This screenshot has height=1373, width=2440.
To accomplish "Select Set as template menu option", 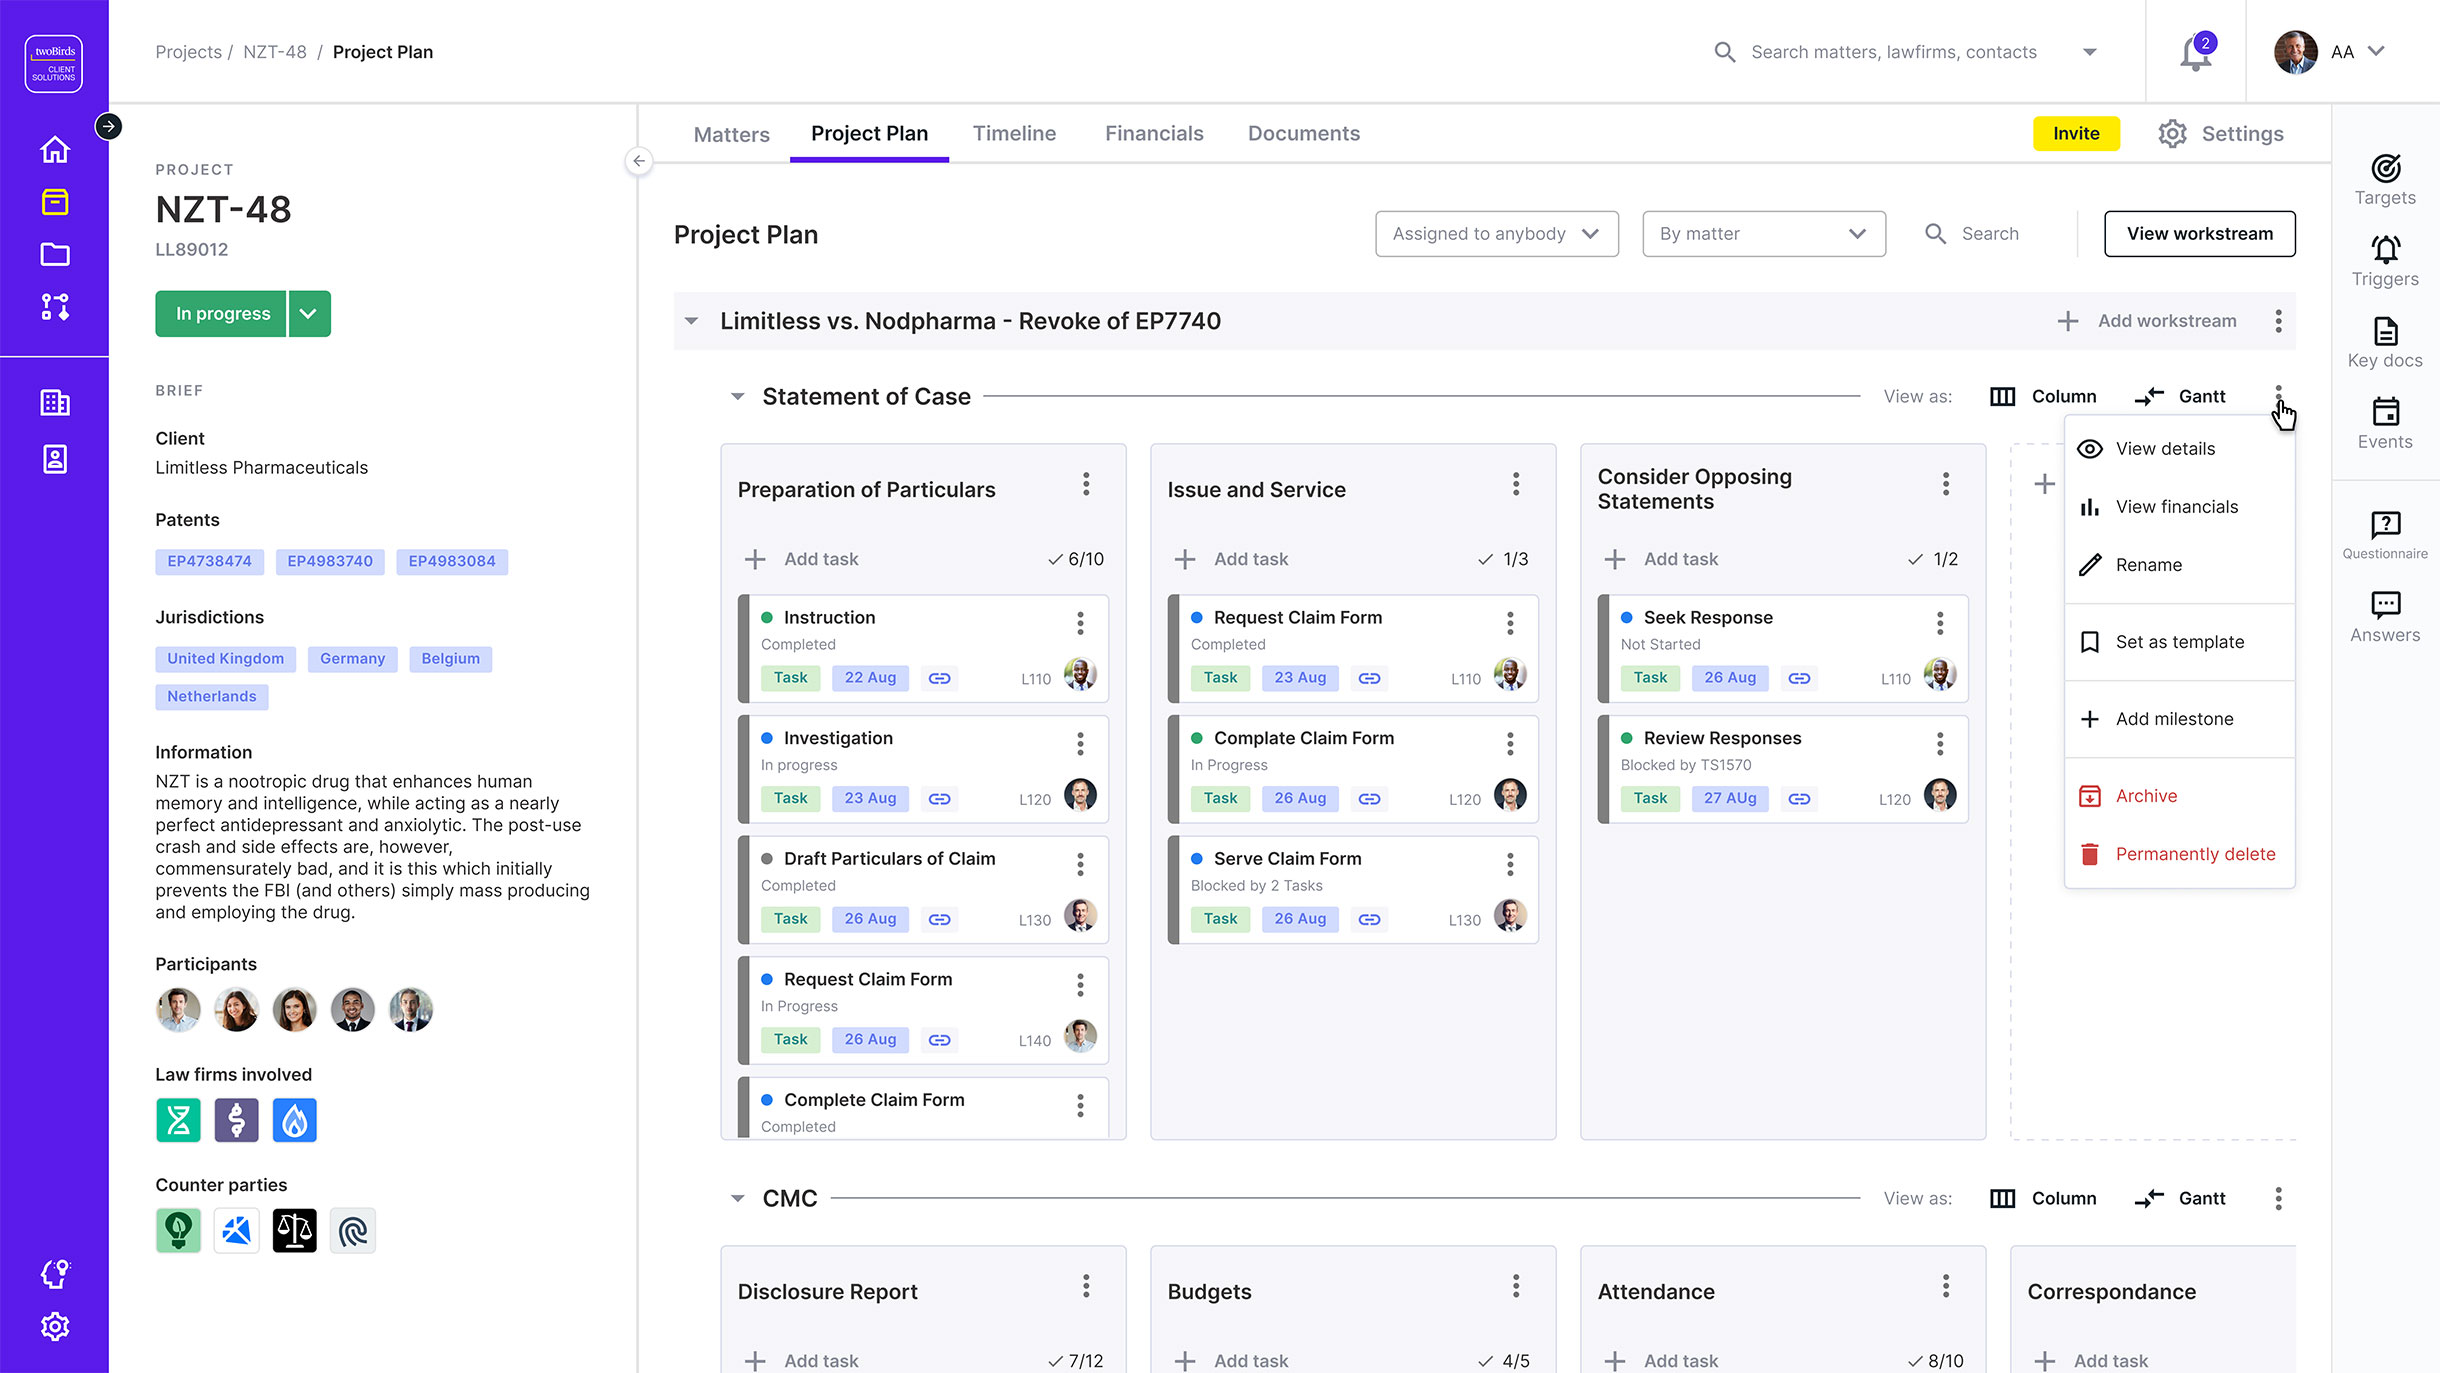I will [2180, 642].
